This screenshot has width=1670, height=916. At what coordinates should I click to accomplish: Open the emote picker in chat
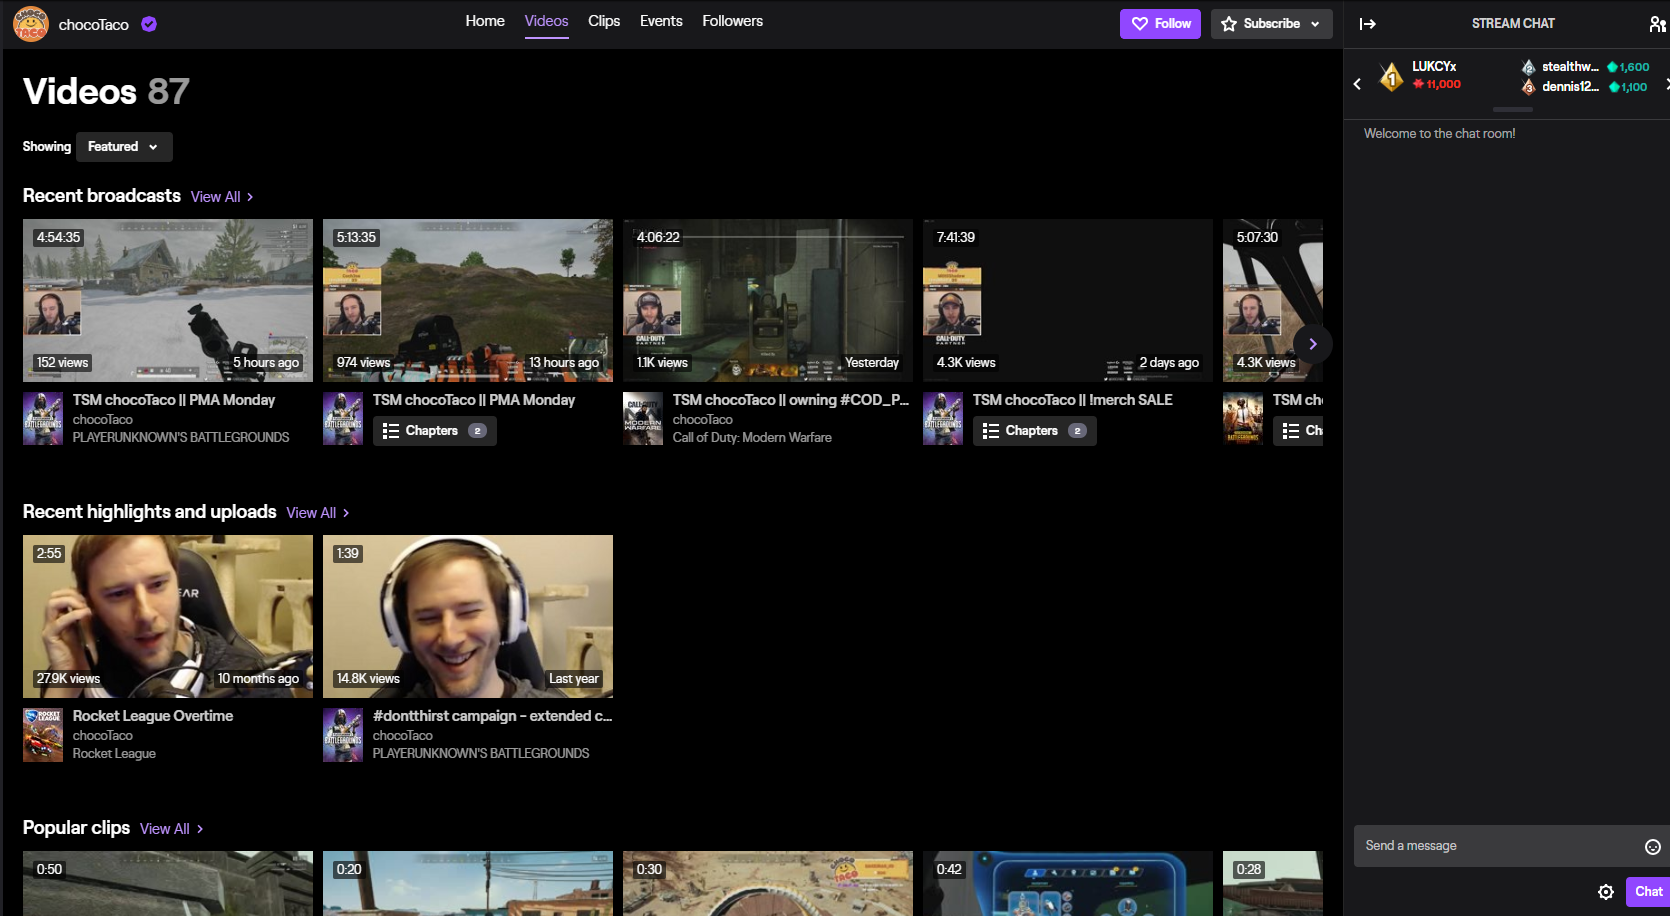(x=1653, y=847)
